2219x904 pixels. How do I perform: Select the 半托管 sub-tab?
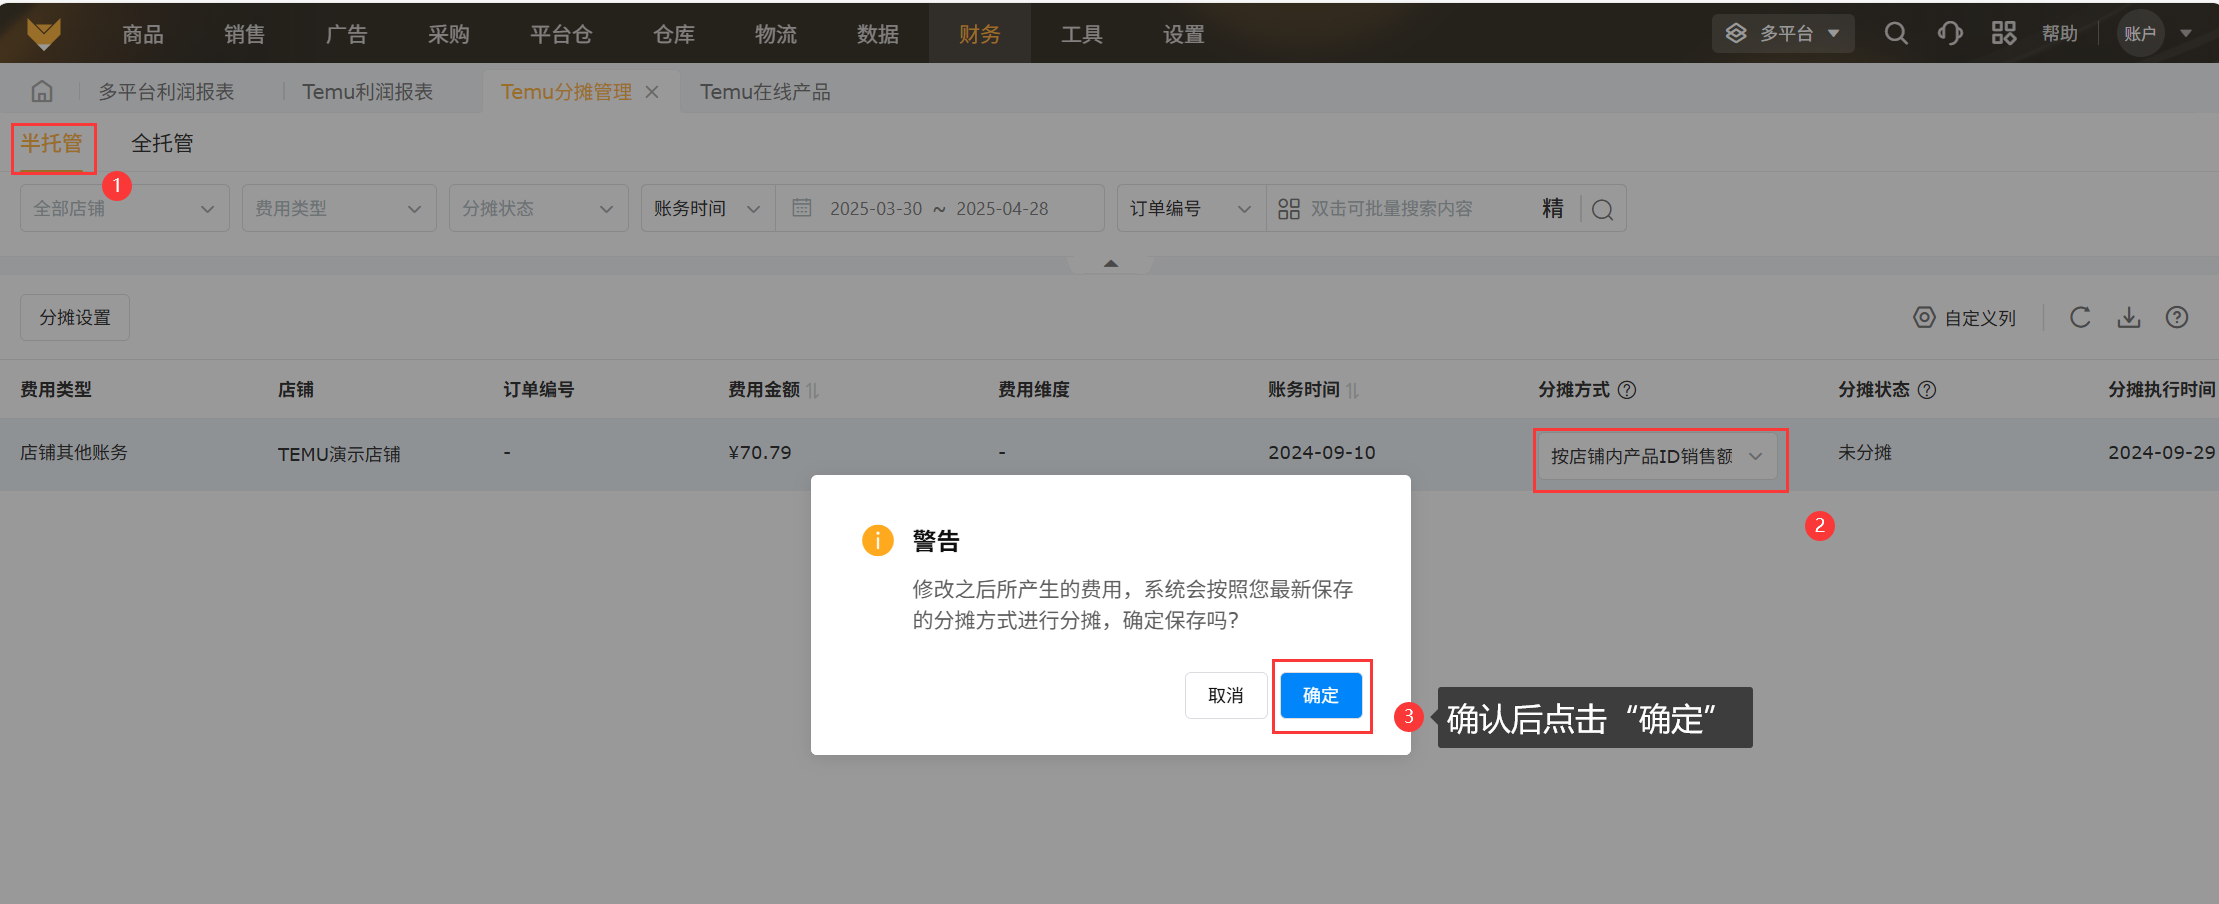[x=52, y=143]
